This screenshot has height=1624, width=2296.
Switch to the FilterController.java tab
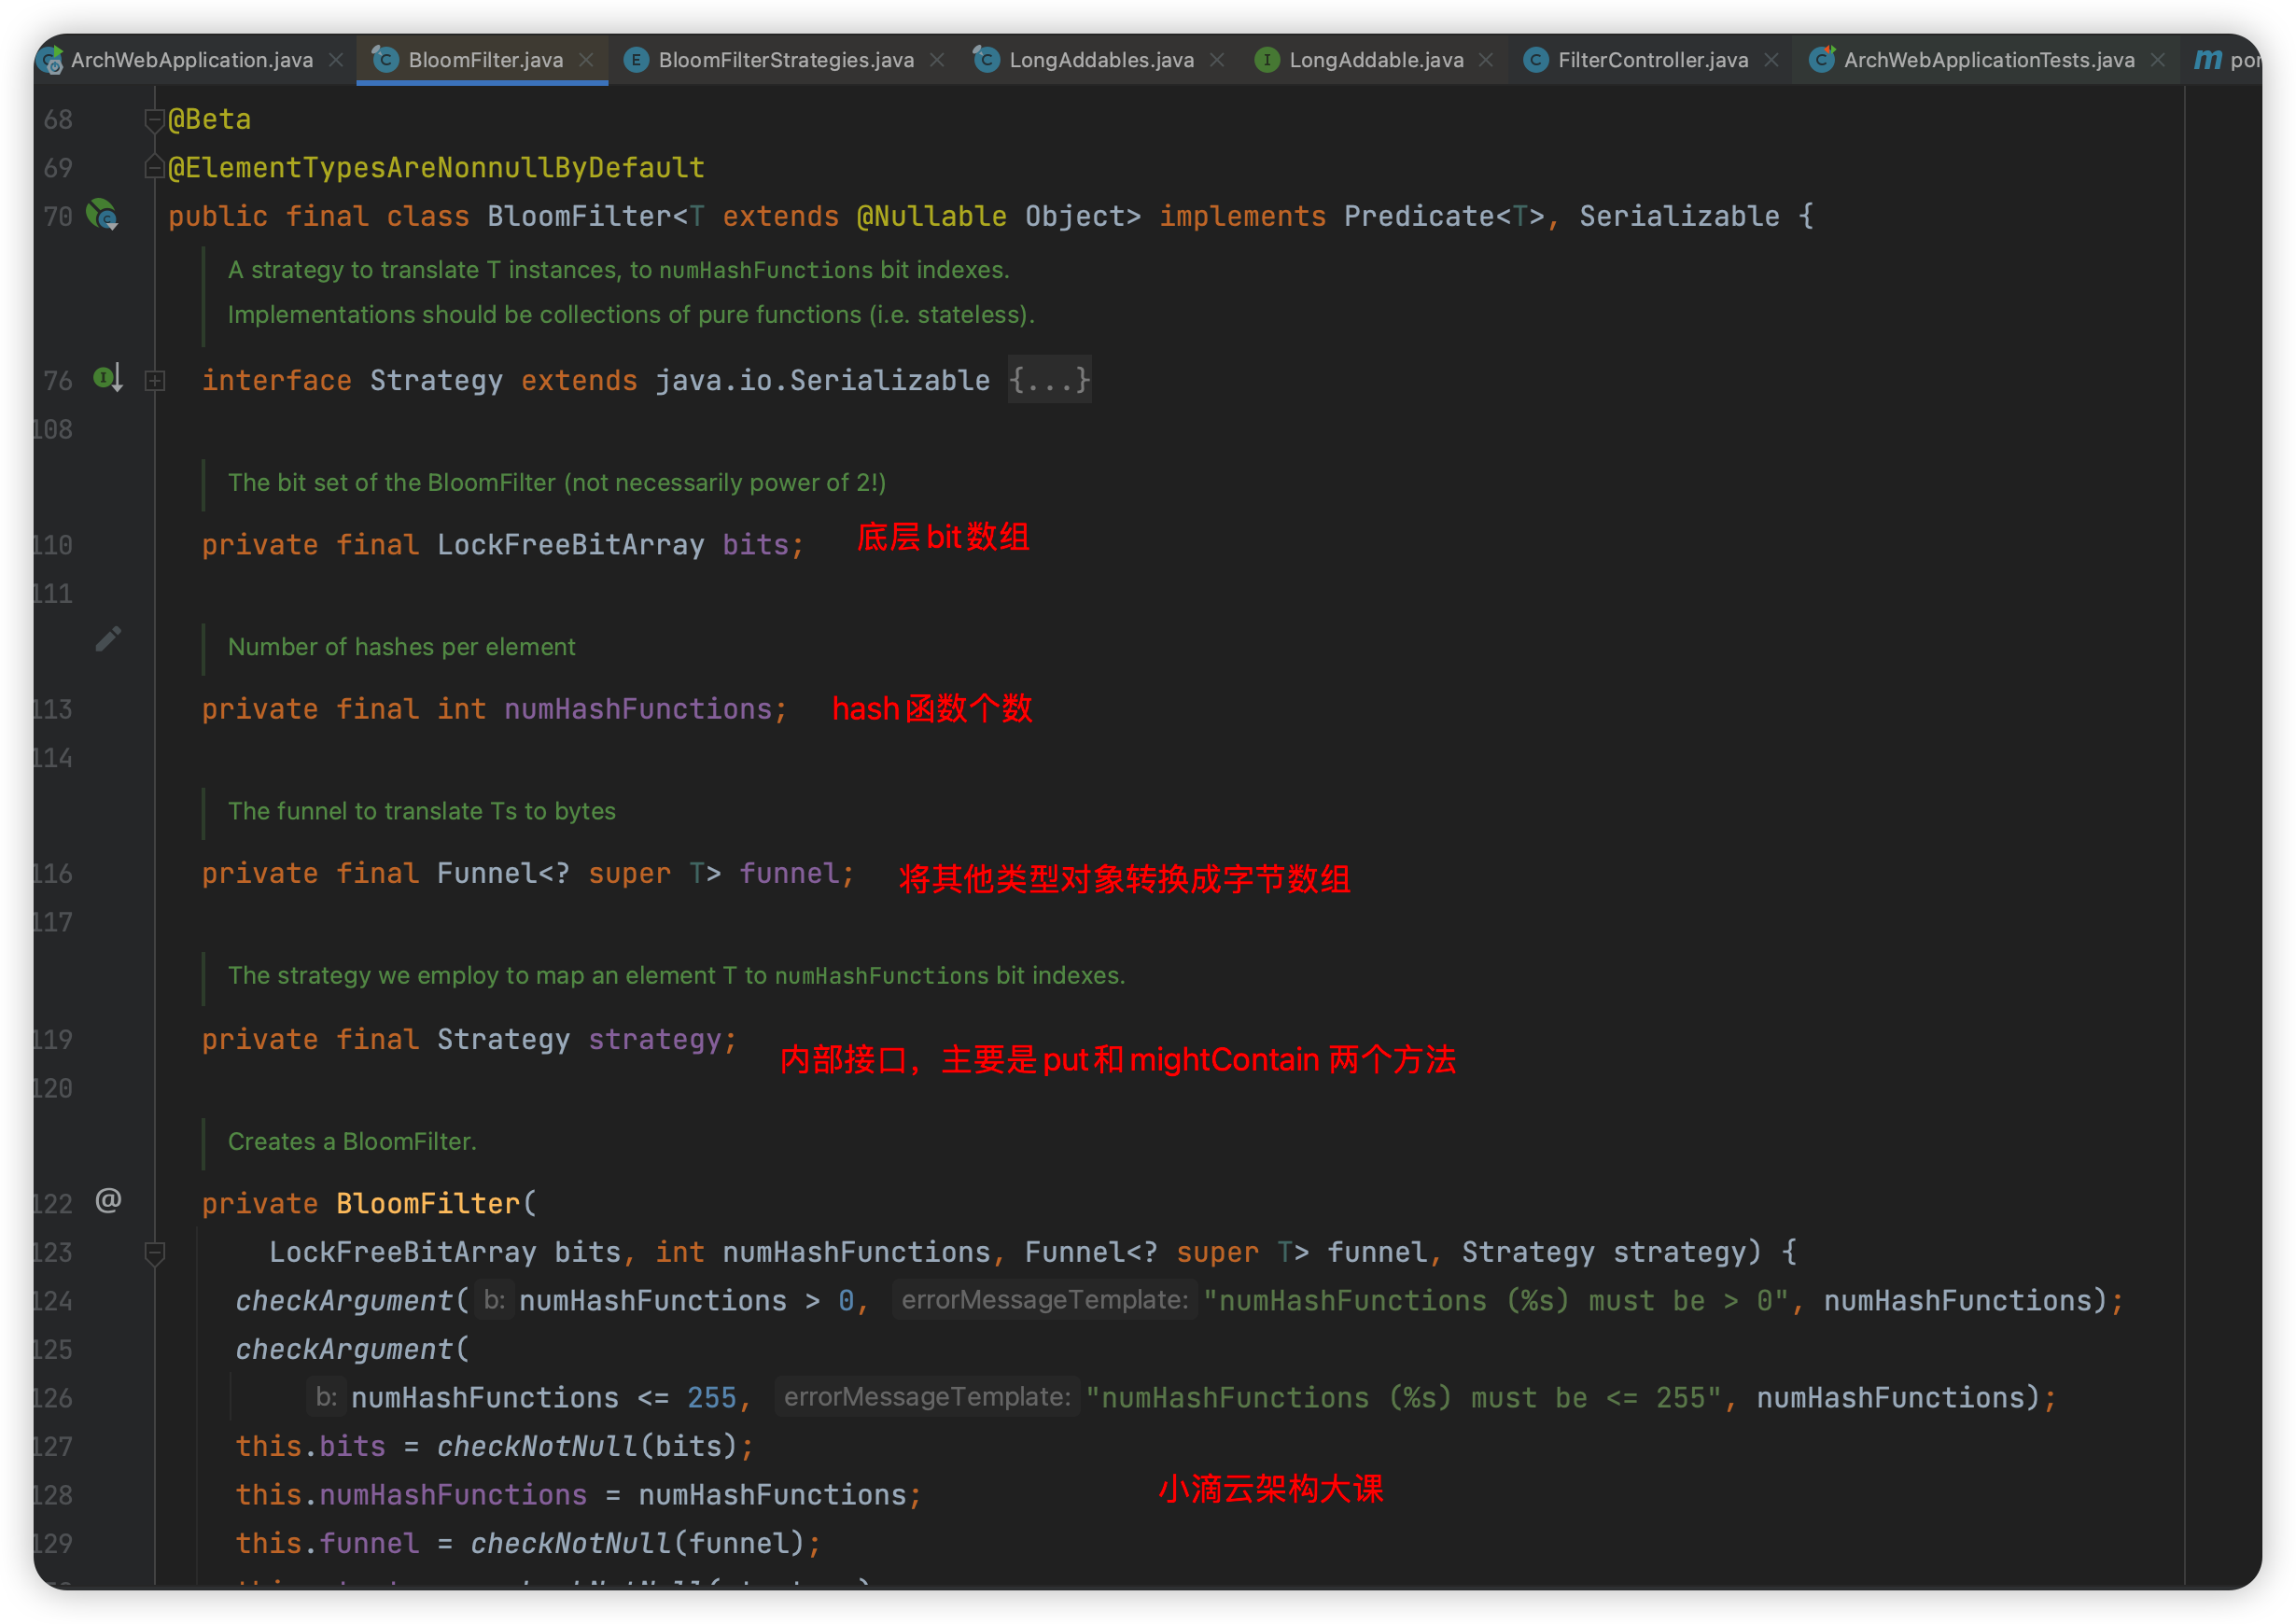[x=1652, y=60]
